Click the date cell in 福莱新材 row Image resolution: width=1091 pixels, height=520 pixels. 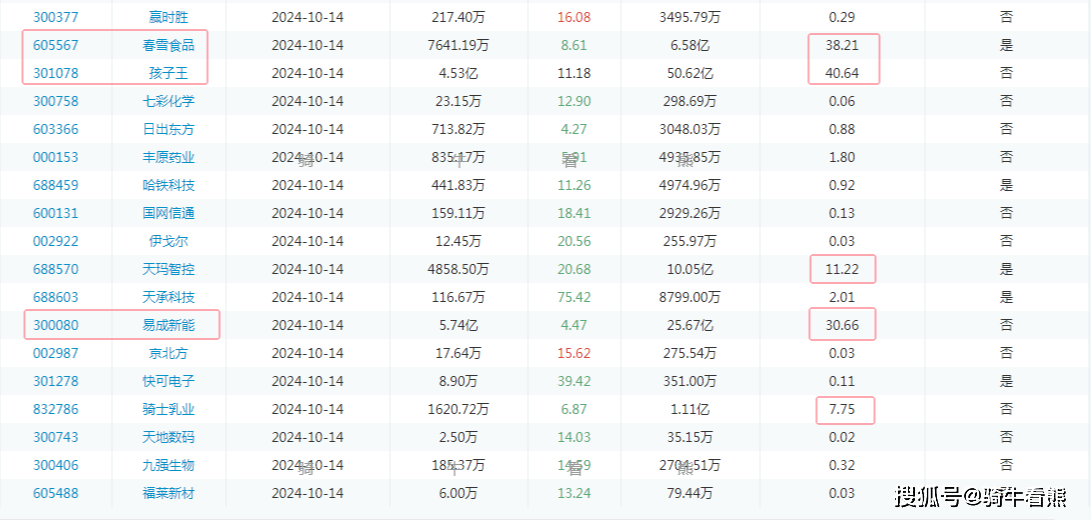[308, 493]
